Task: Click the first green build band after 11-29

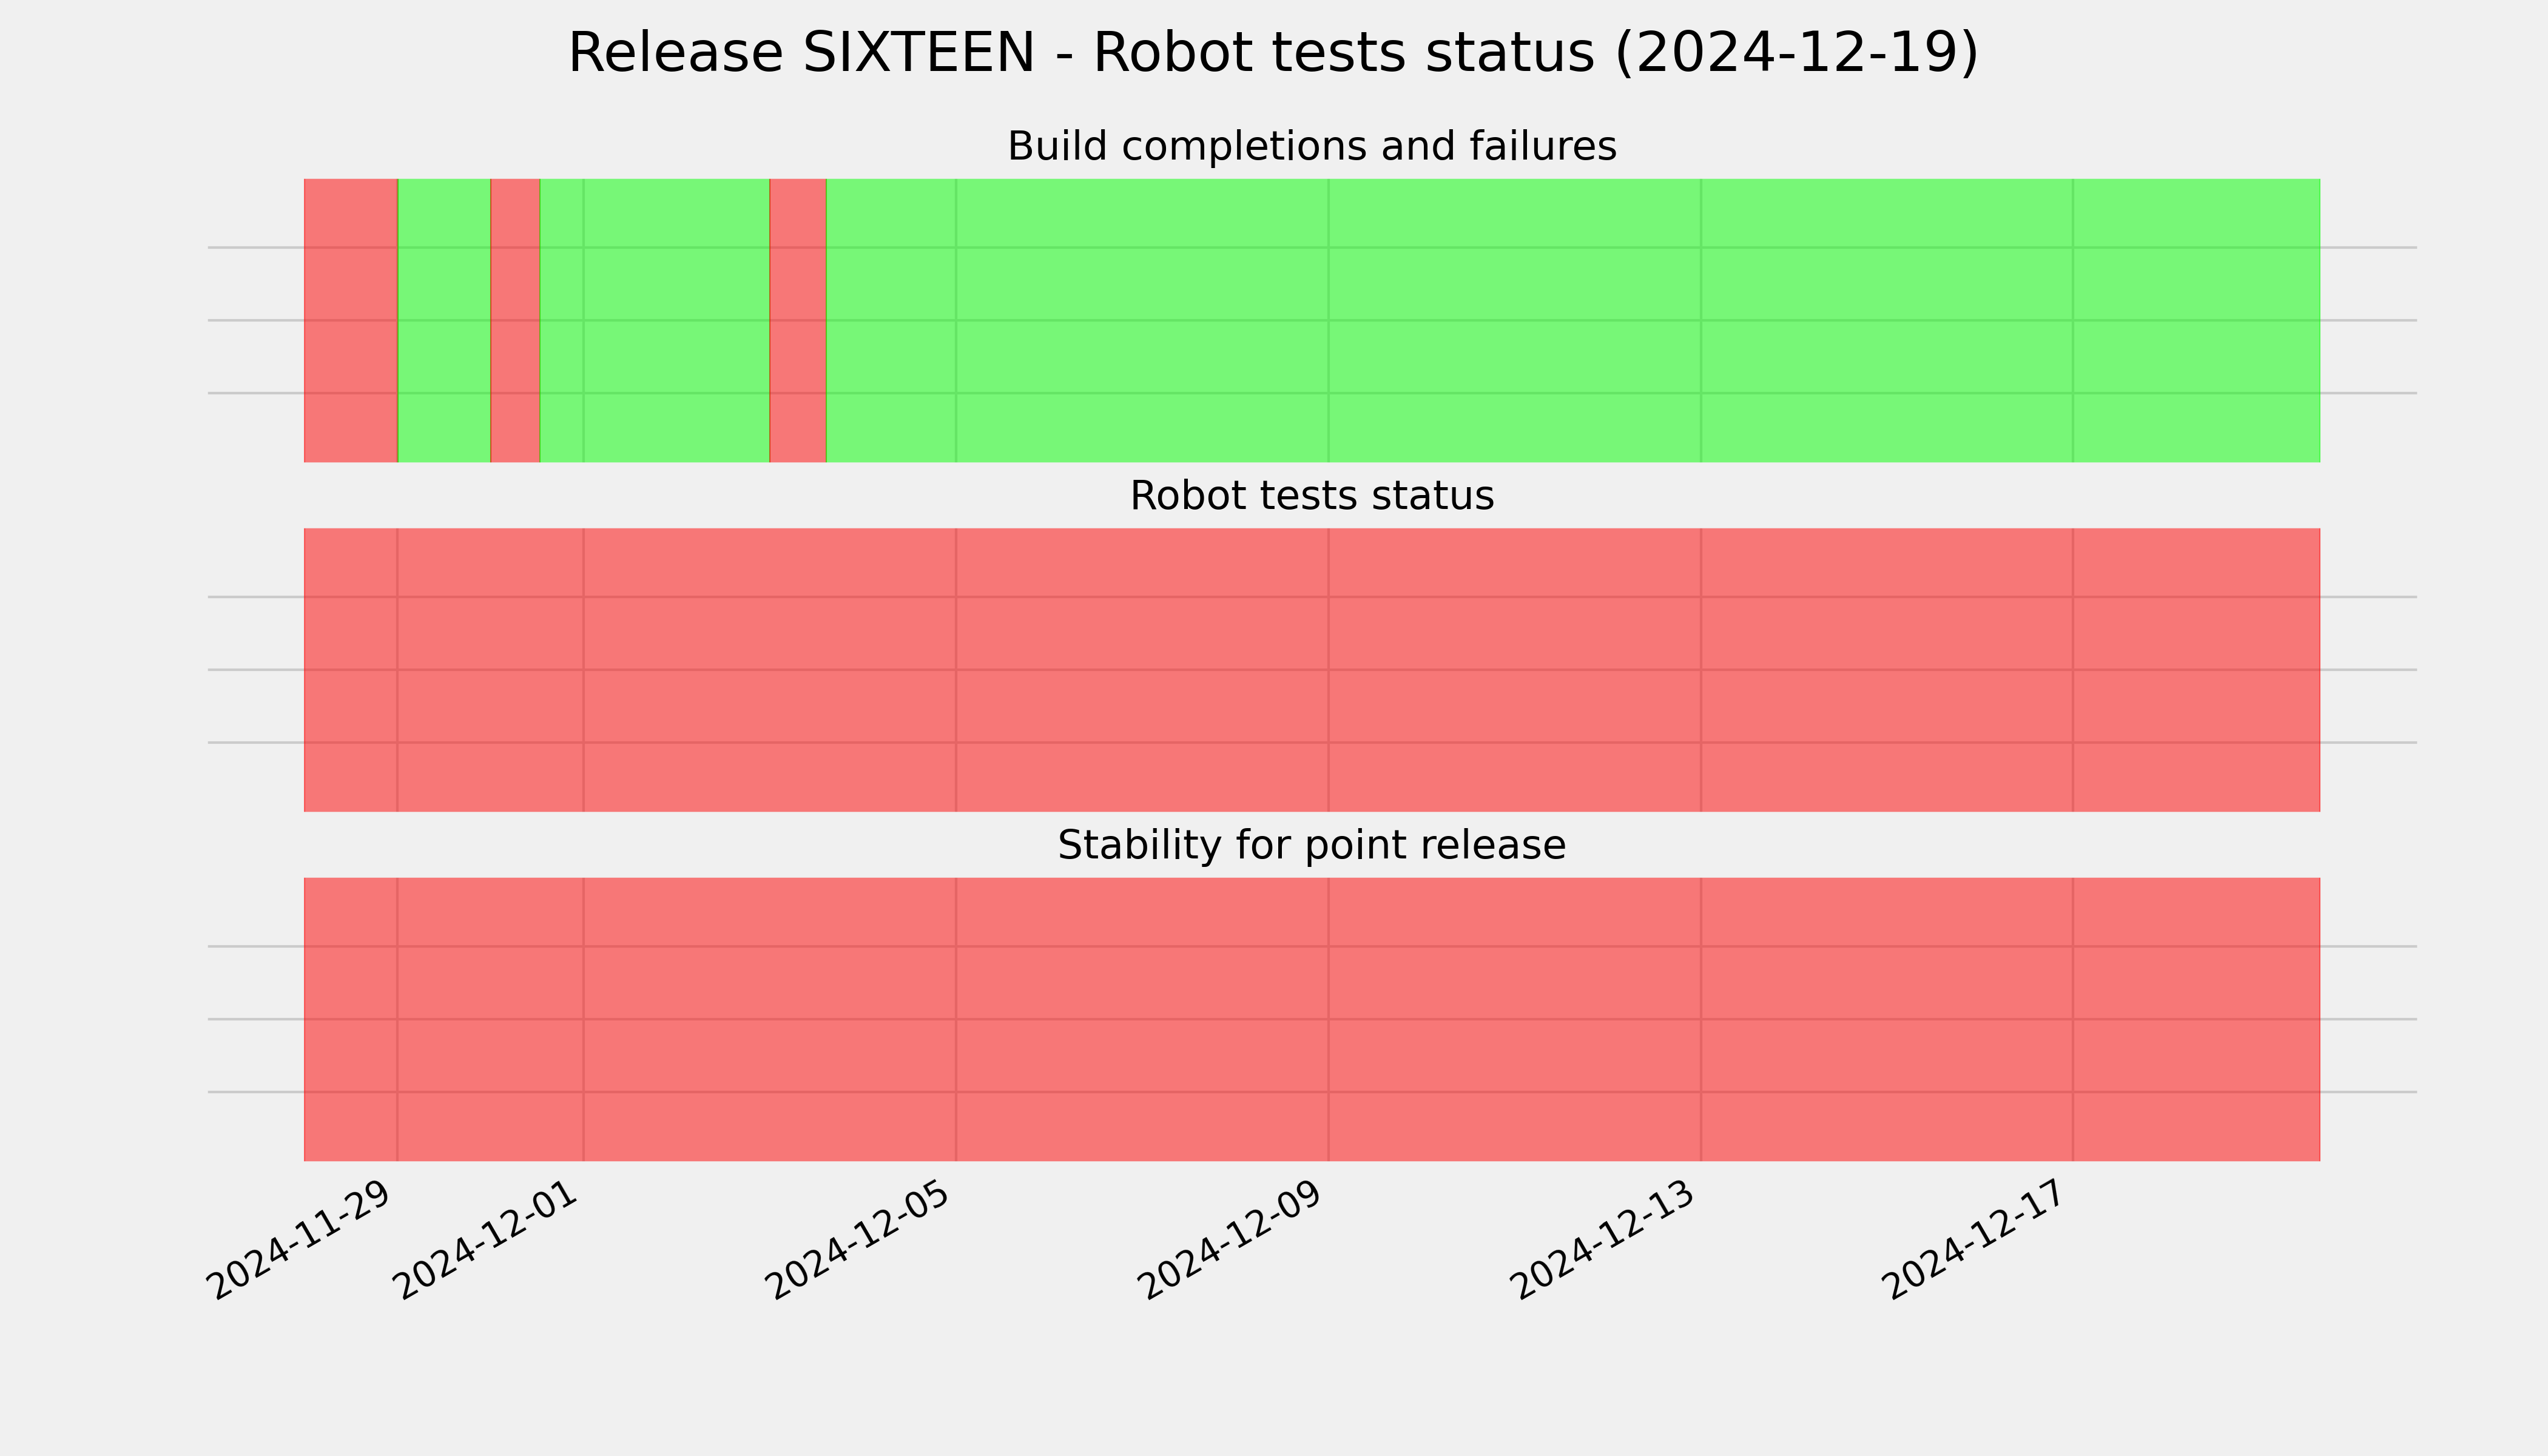Action: [x=444, y=320]
